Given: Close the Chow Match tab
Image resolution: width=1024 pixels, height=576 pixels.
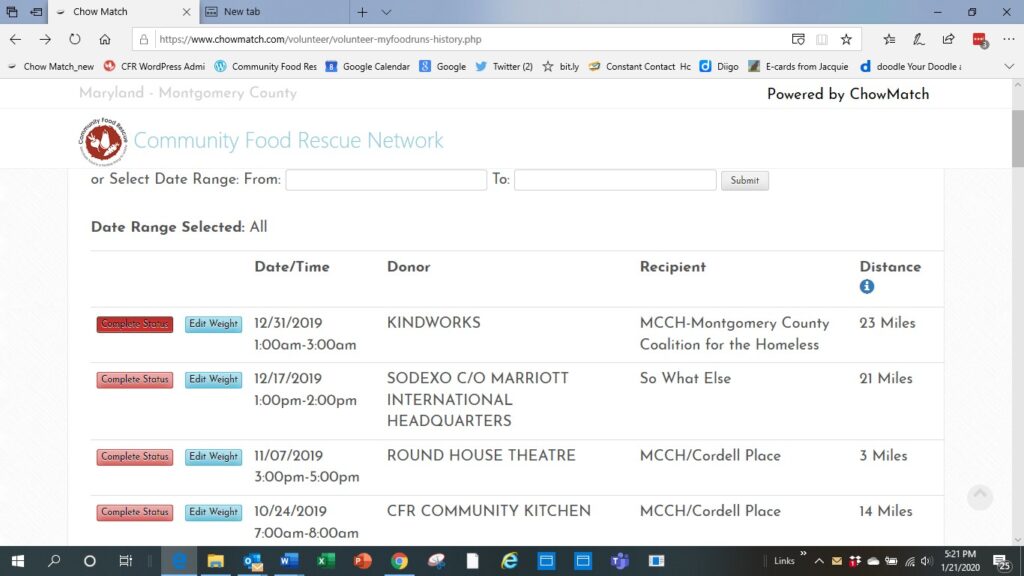Looking at the screenshot, I should pos(186,12).
